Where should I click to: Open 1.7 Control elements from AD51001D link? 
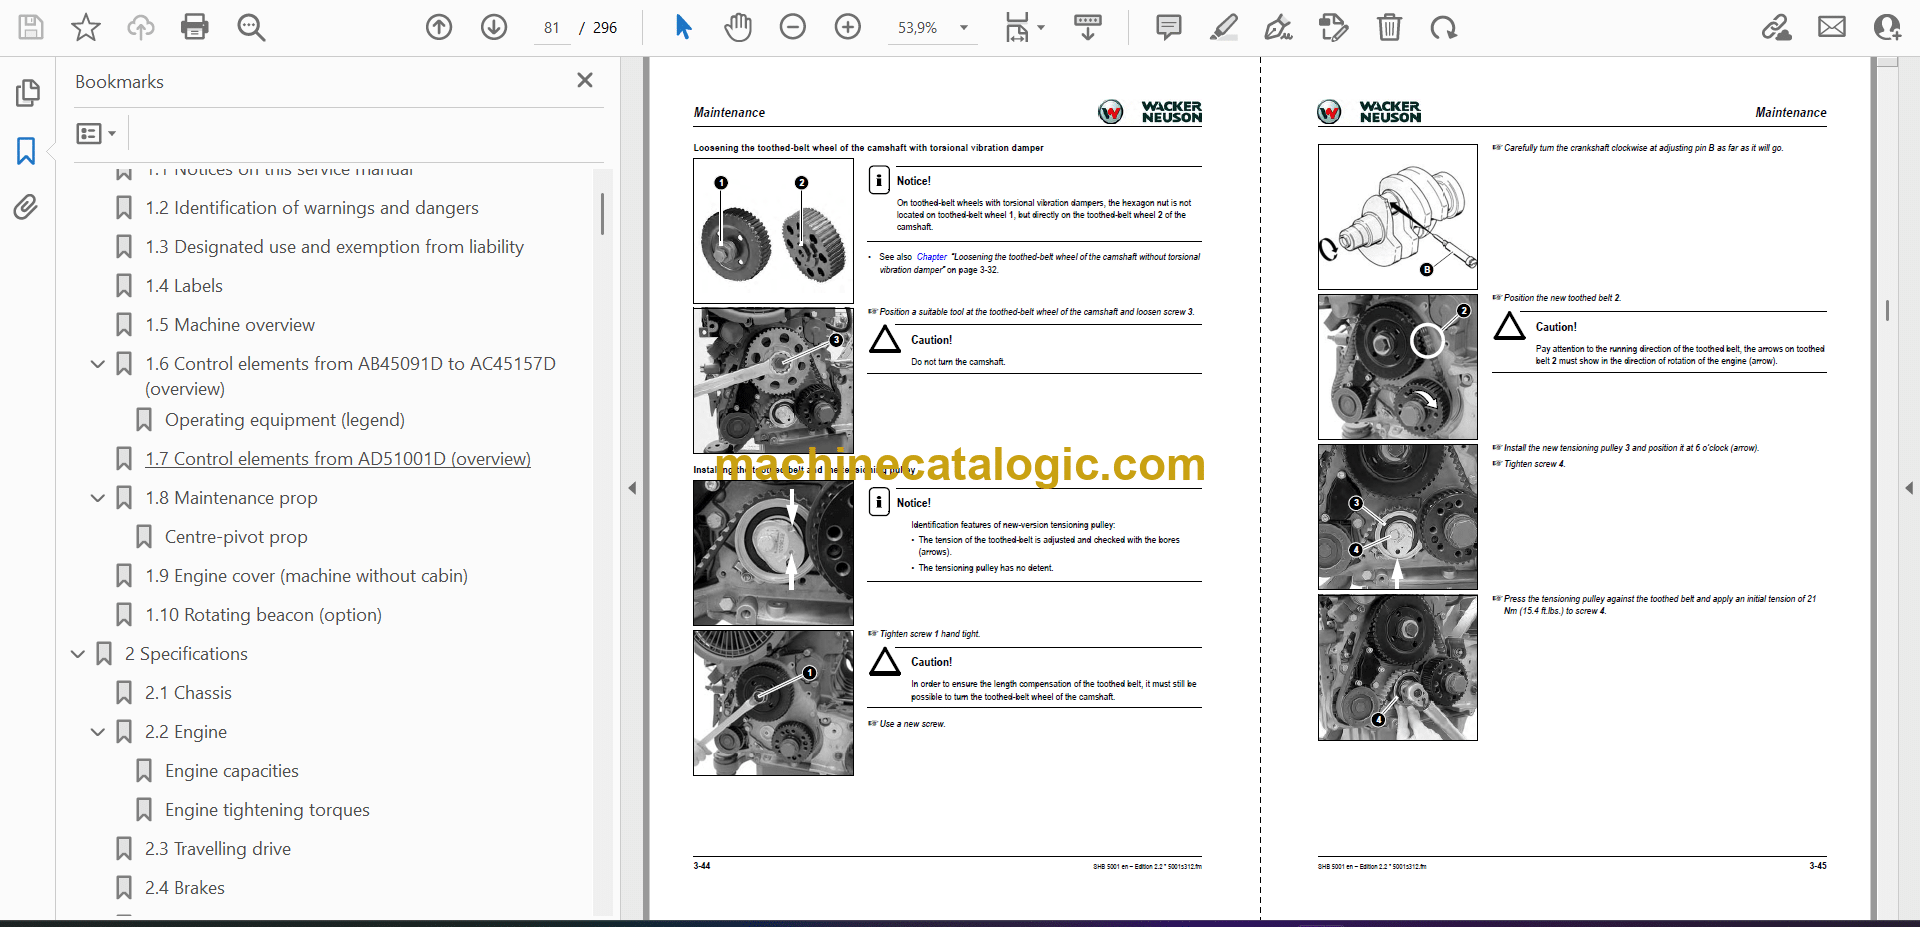[337, 459]
